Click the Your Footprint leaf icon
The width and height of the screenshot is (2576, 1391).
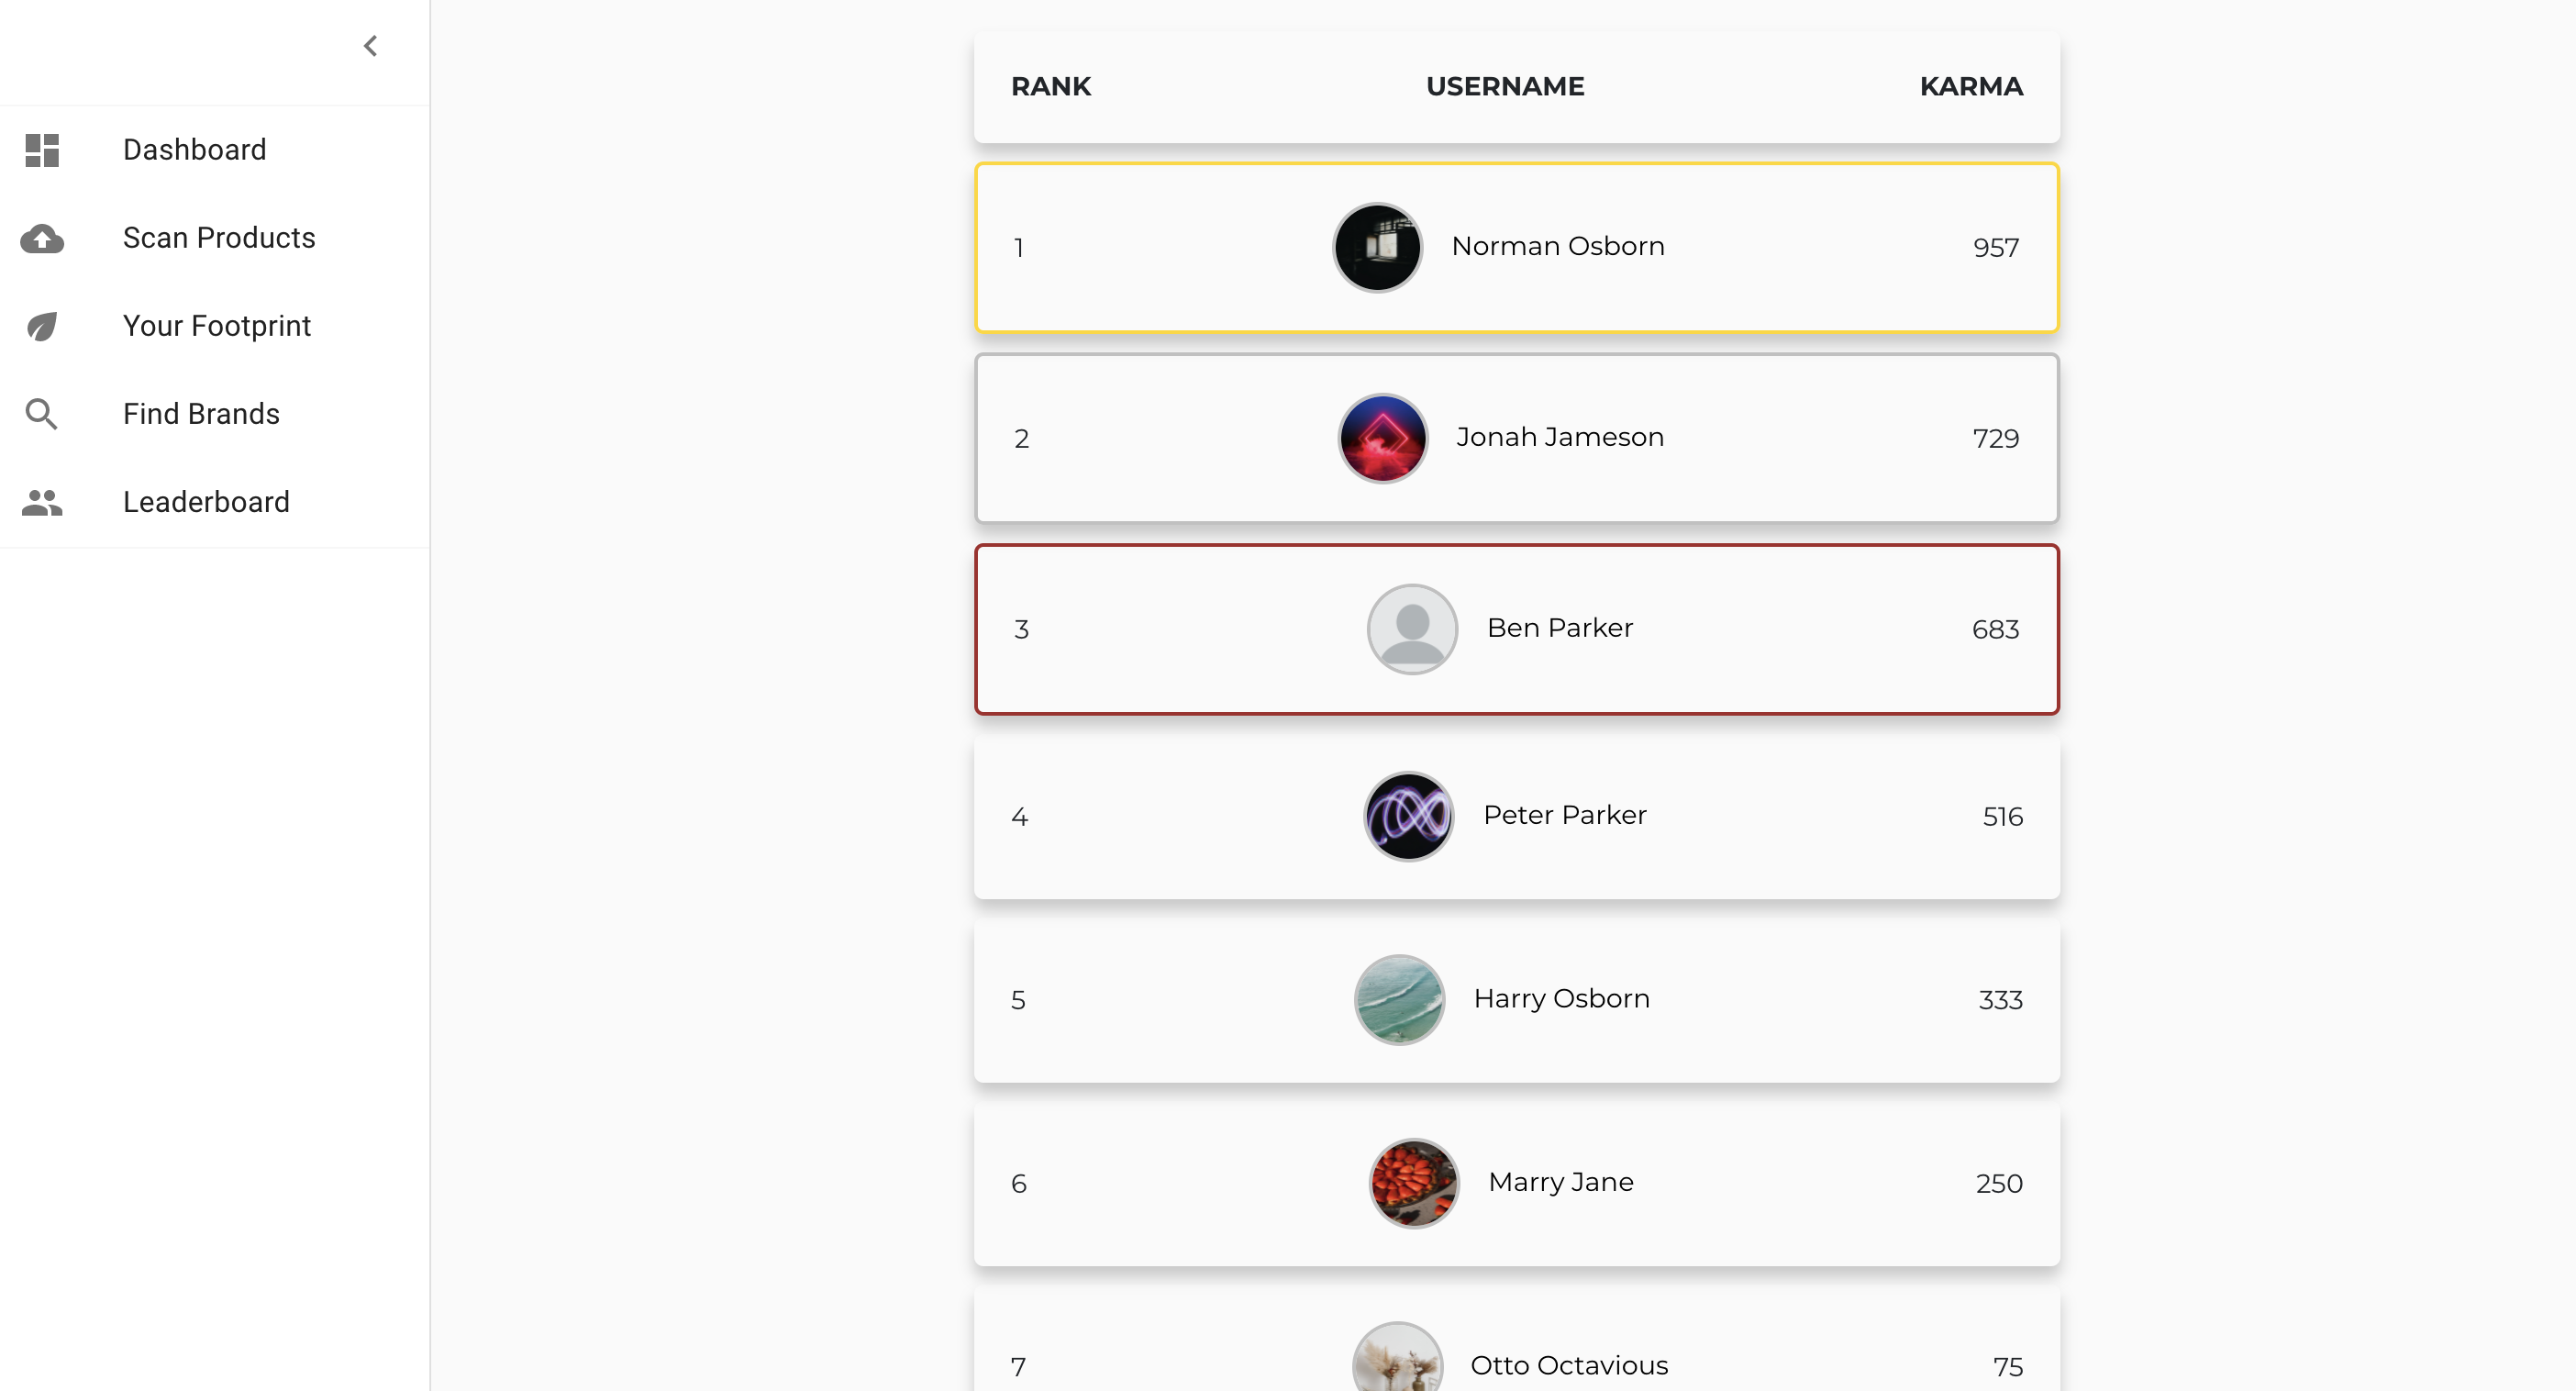(x=42, y=326)
